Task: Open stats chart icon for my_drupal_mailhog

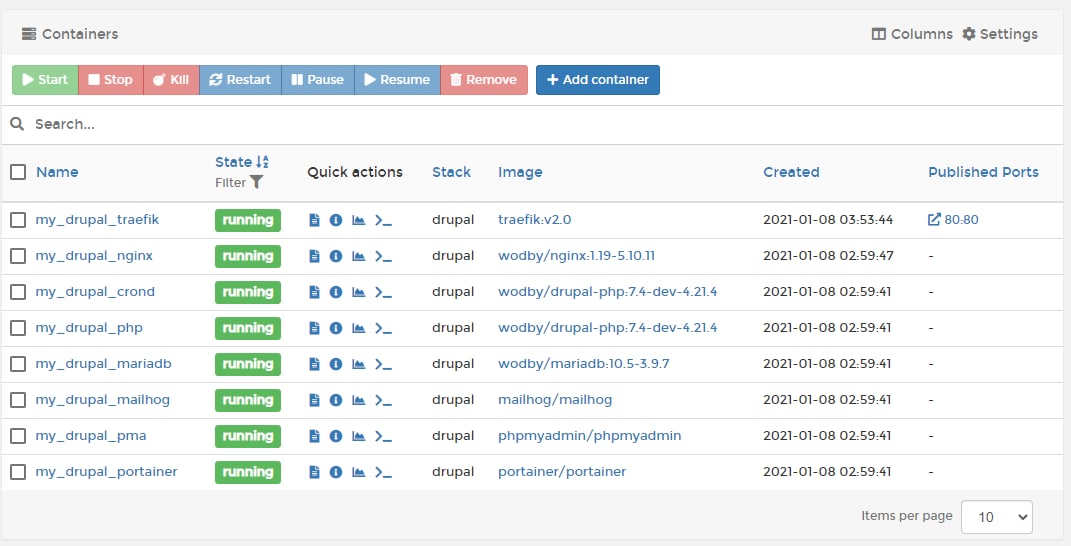Action: coord(359,400)
